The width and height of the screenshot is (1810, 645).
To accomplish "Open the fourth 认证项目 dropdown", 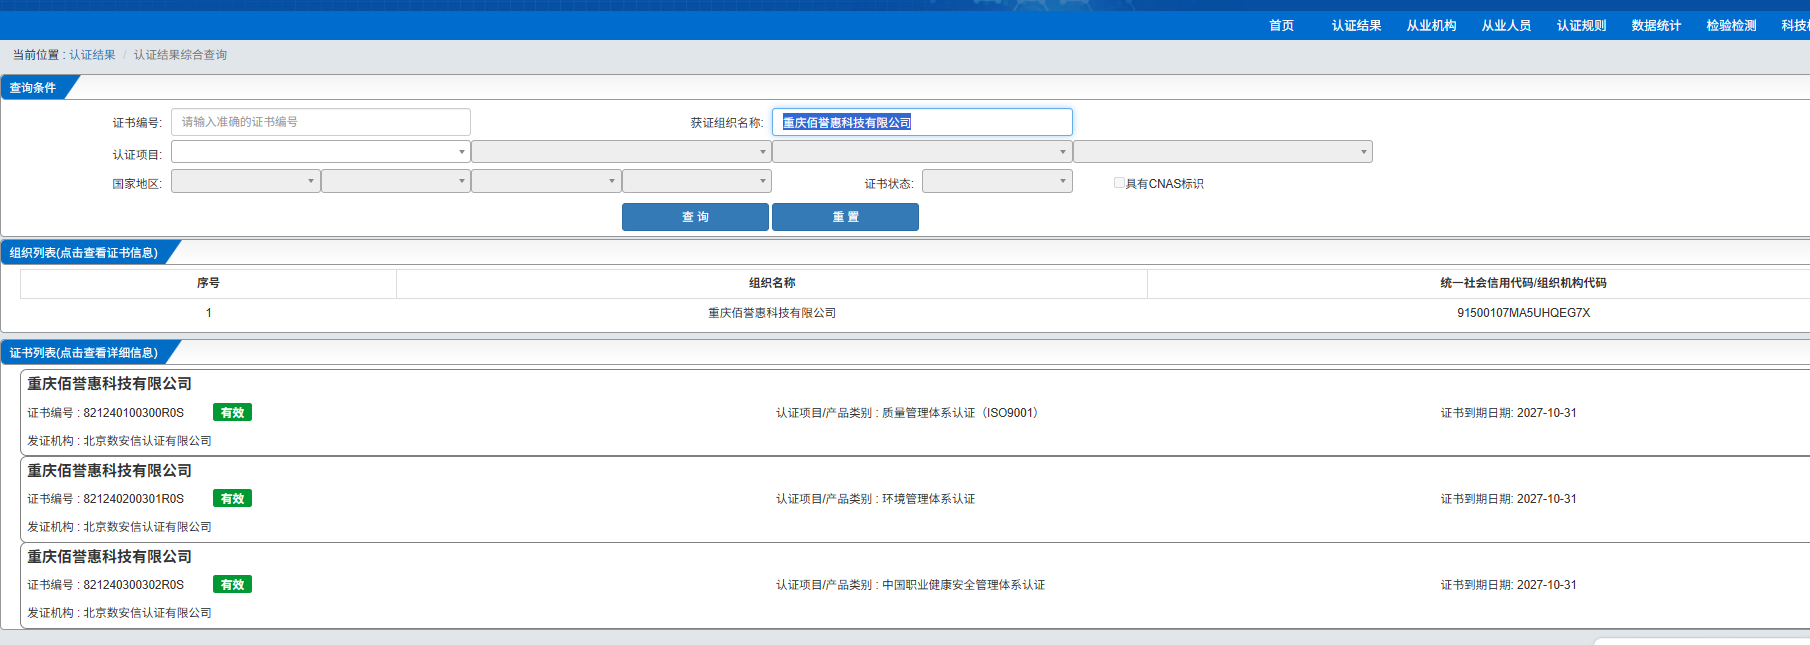I will [1222, 152].
